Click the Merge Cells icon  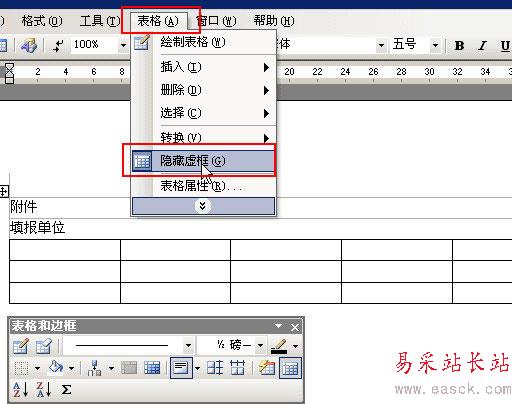pos(129,368)
